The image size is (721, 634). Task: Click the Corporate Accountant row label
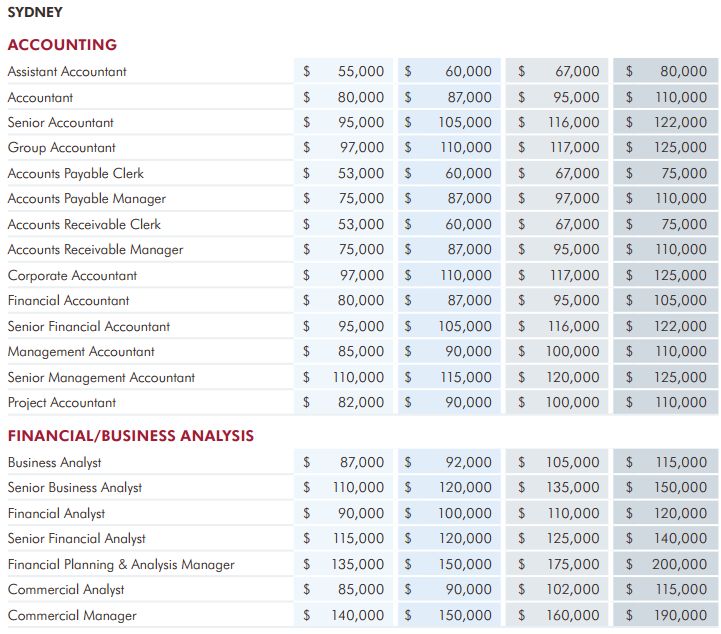(x=72, y=275)
